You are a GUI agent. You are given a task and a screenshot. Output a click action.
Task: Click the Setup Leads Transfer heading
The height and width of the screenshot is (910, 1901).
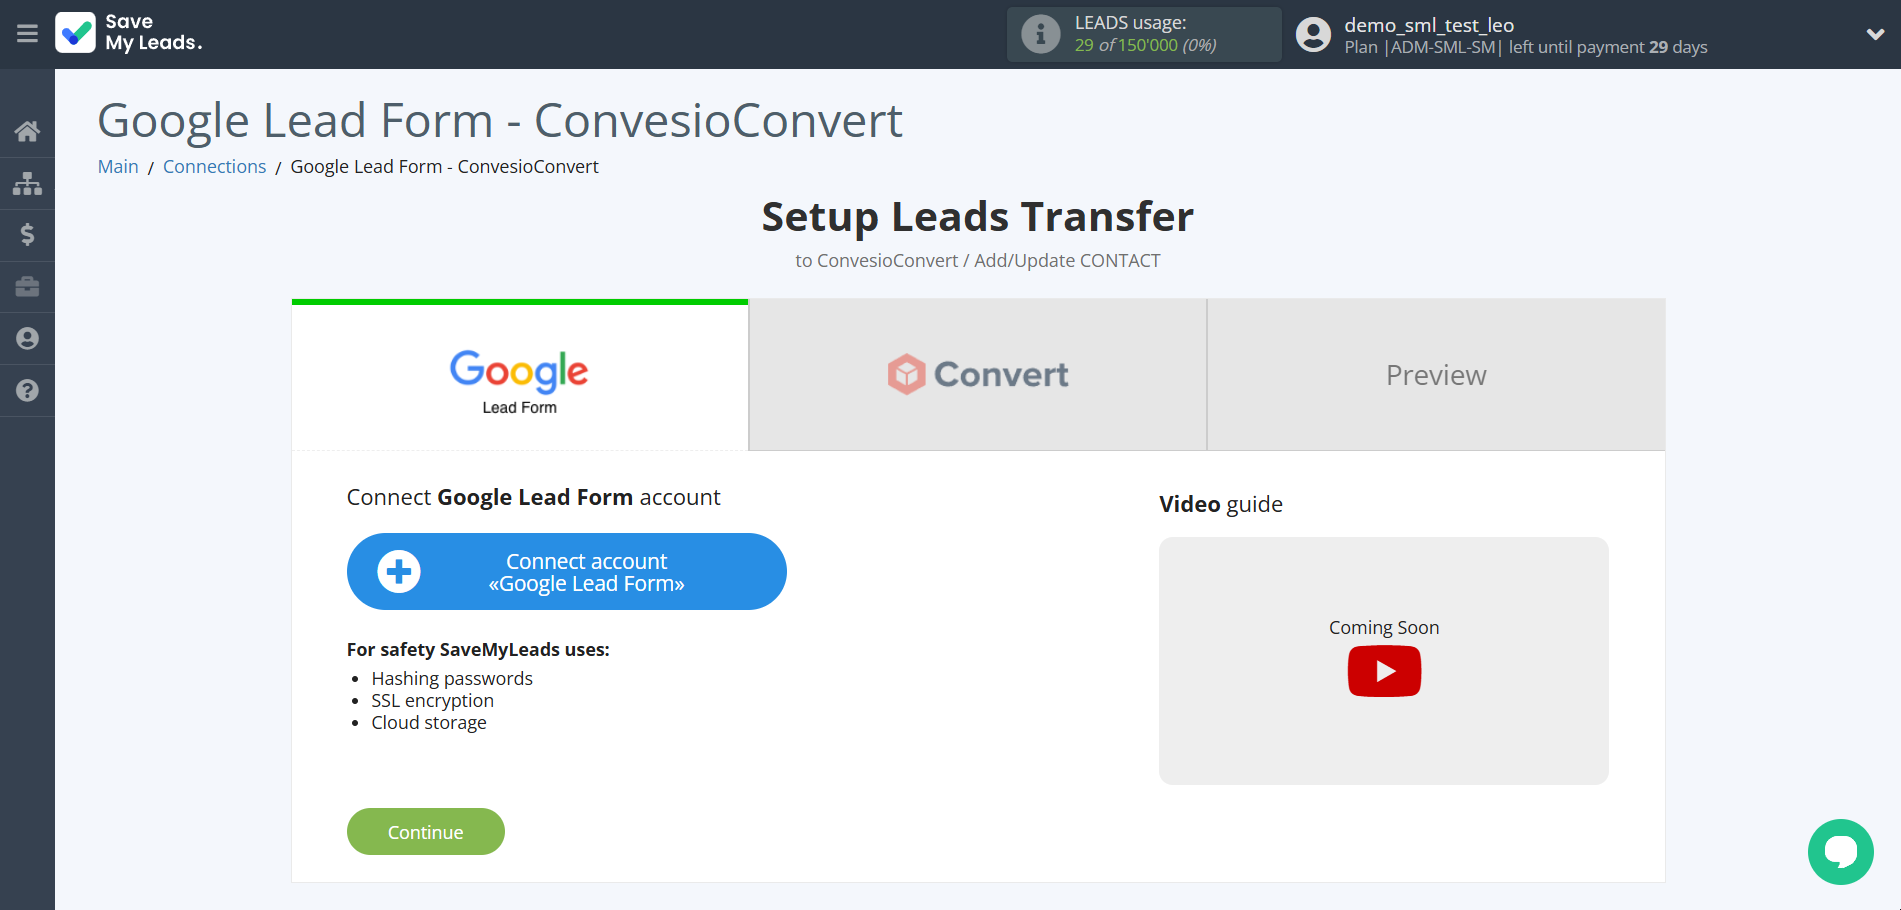pos(978,217)
